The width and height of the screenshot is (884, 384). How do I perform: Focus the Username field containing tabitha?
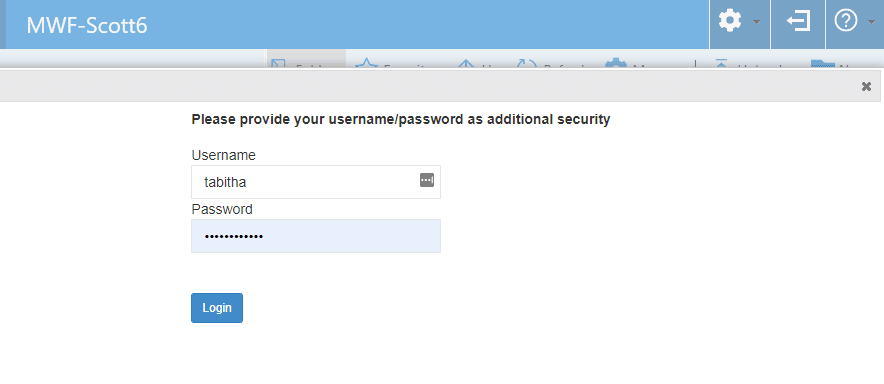(x=316, y=182)
